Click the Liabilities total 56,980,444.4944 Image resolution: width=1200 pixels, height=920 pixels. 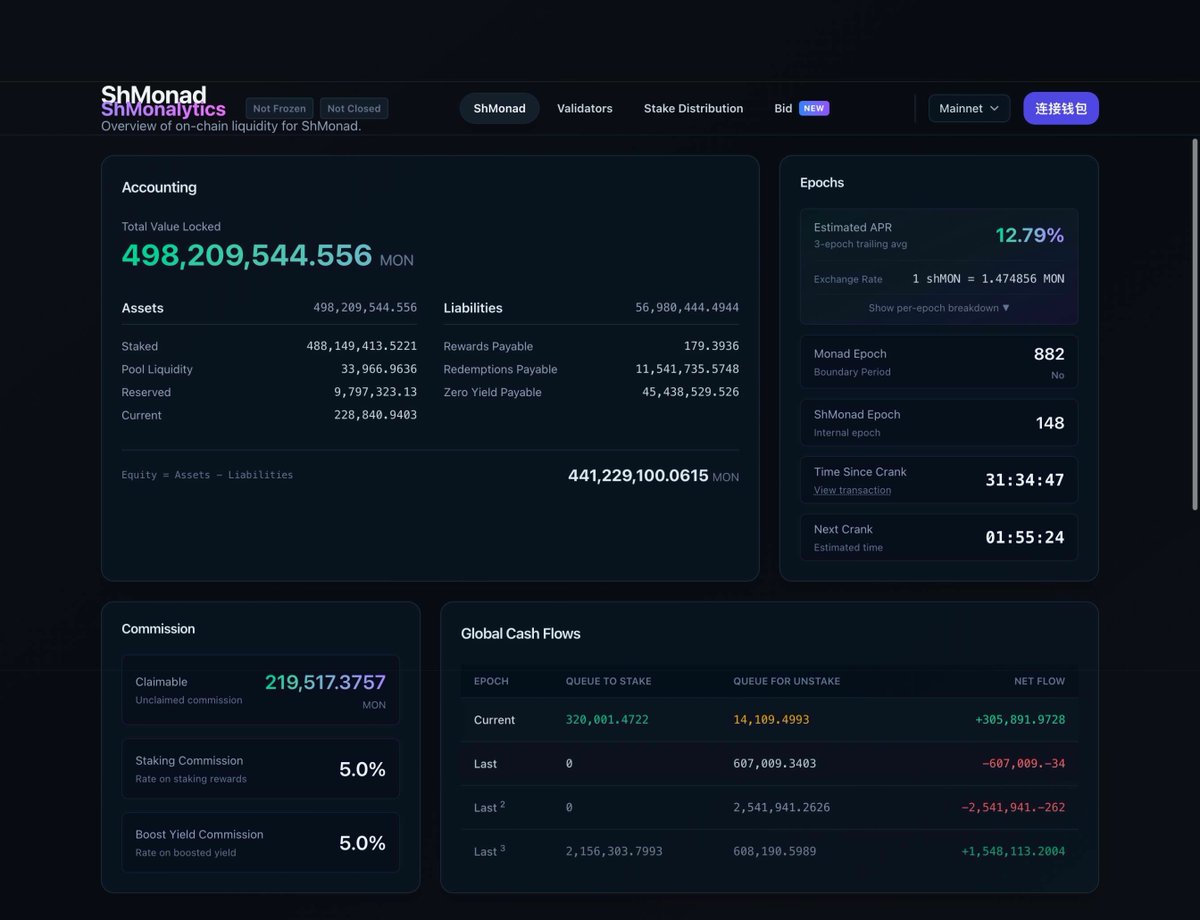[687, 308]
